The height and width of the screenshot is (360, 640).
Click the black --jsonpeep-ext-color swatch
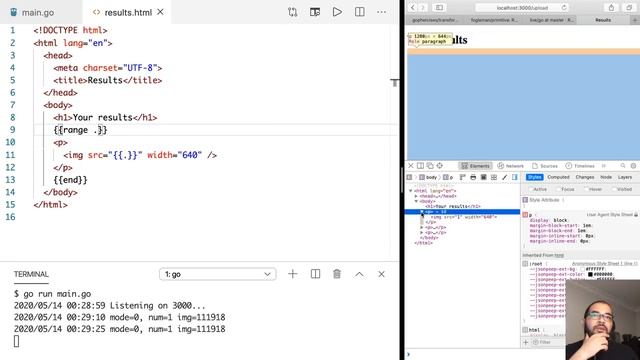pos(590,275)
